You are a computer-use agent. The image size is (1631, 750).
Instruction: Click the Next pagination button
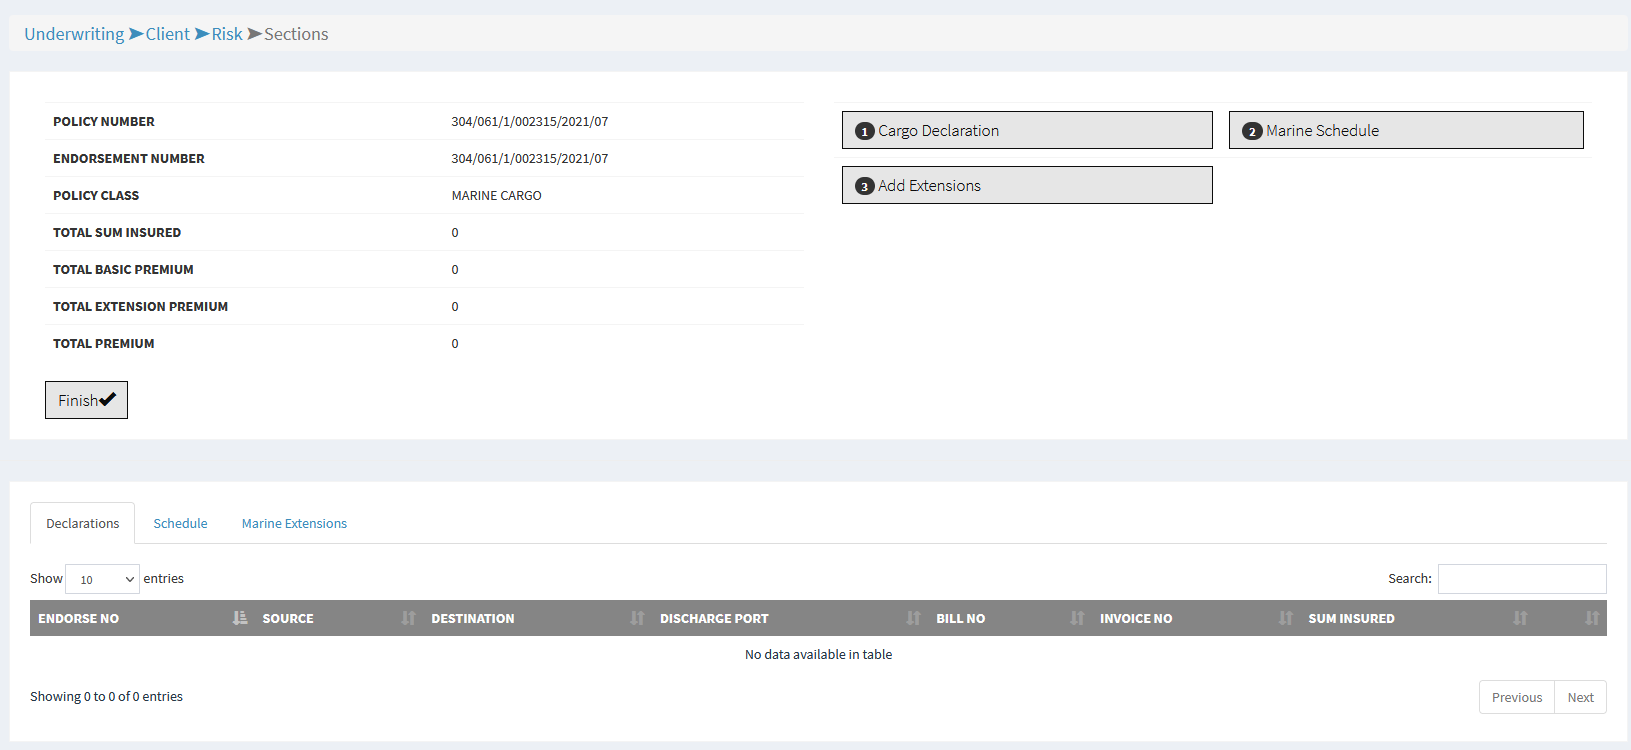1580,697
